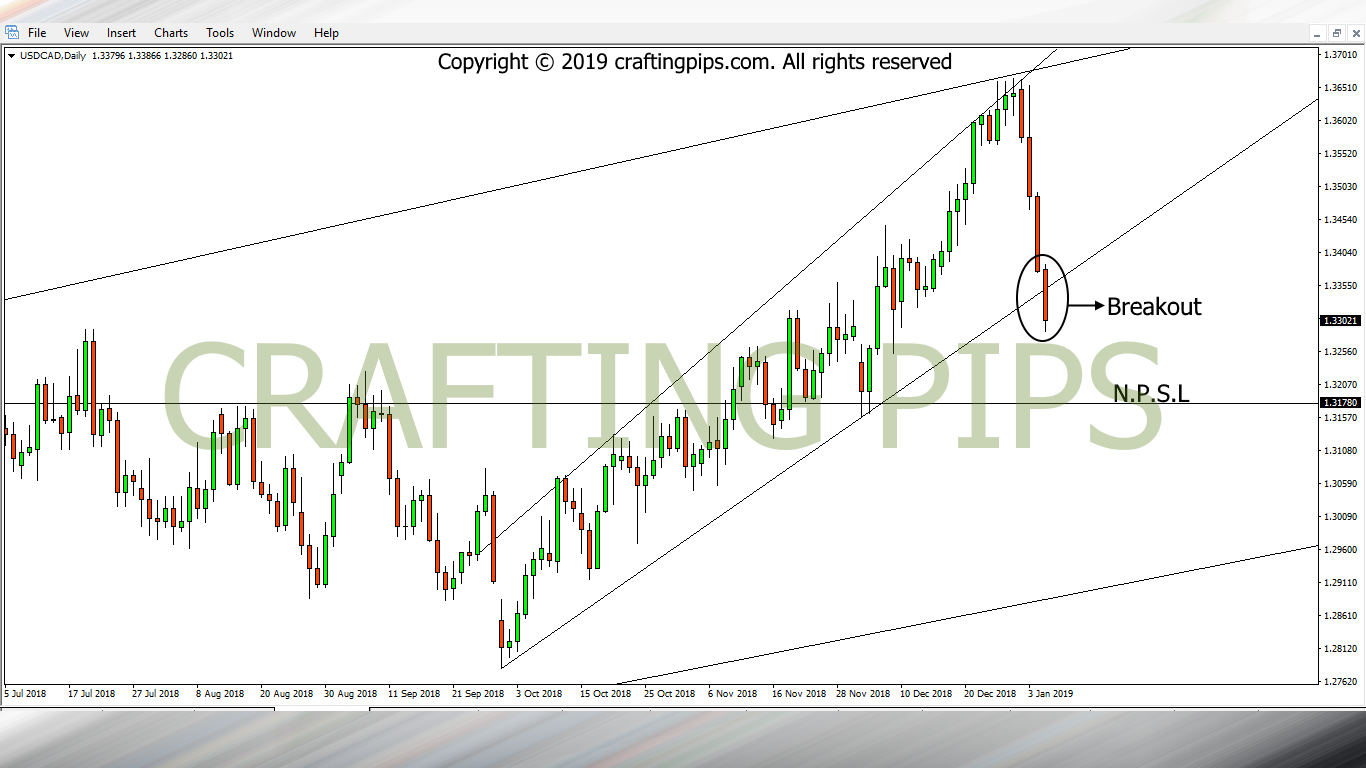Open the Charts menu
This screenshot has height=768, width=1366.
tap(171, 33)
